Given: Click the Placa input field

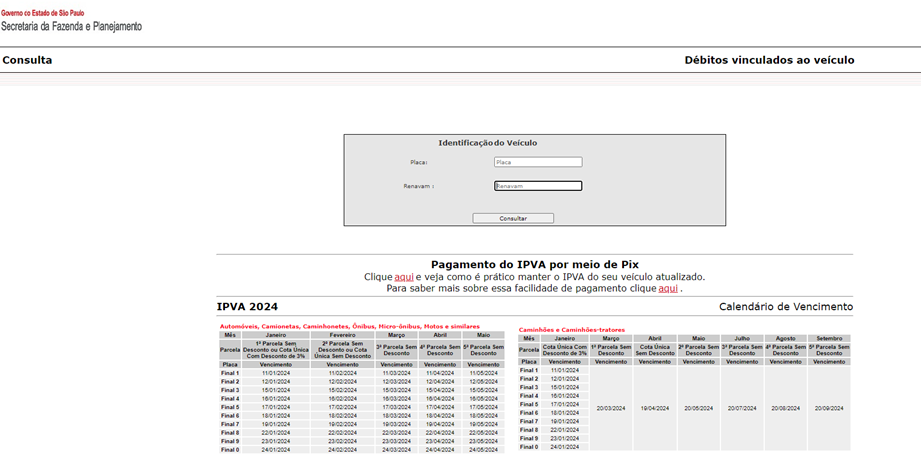Looking at the screenshot, I should (538, 161).
